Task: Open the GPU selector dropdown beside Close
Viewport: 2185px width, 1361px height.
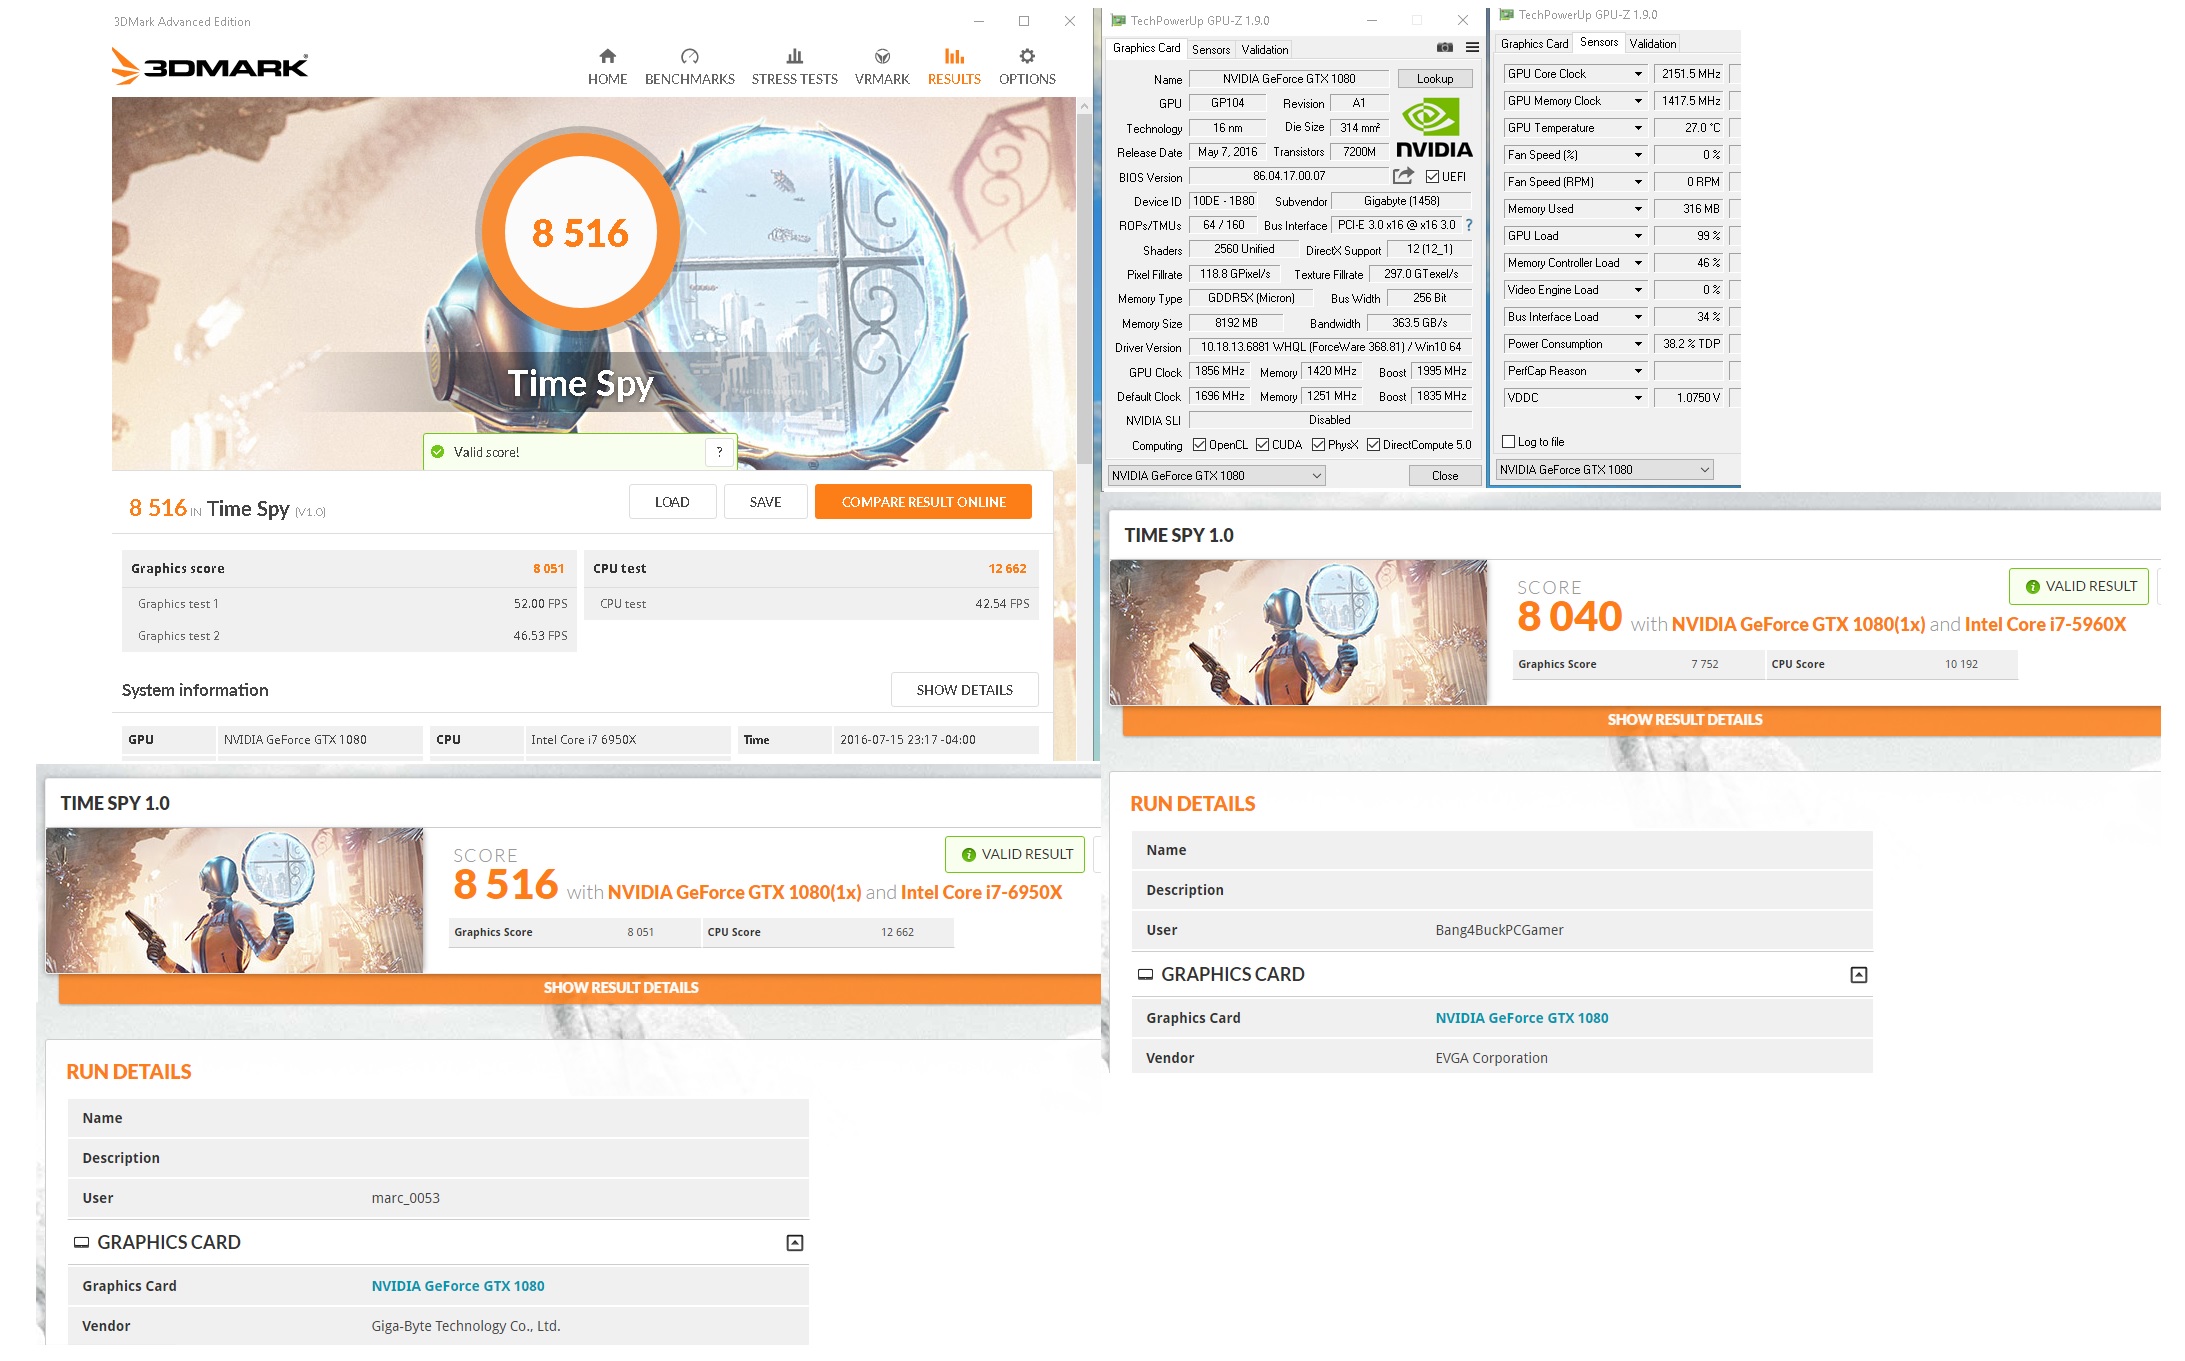Action: point(1217,476)
